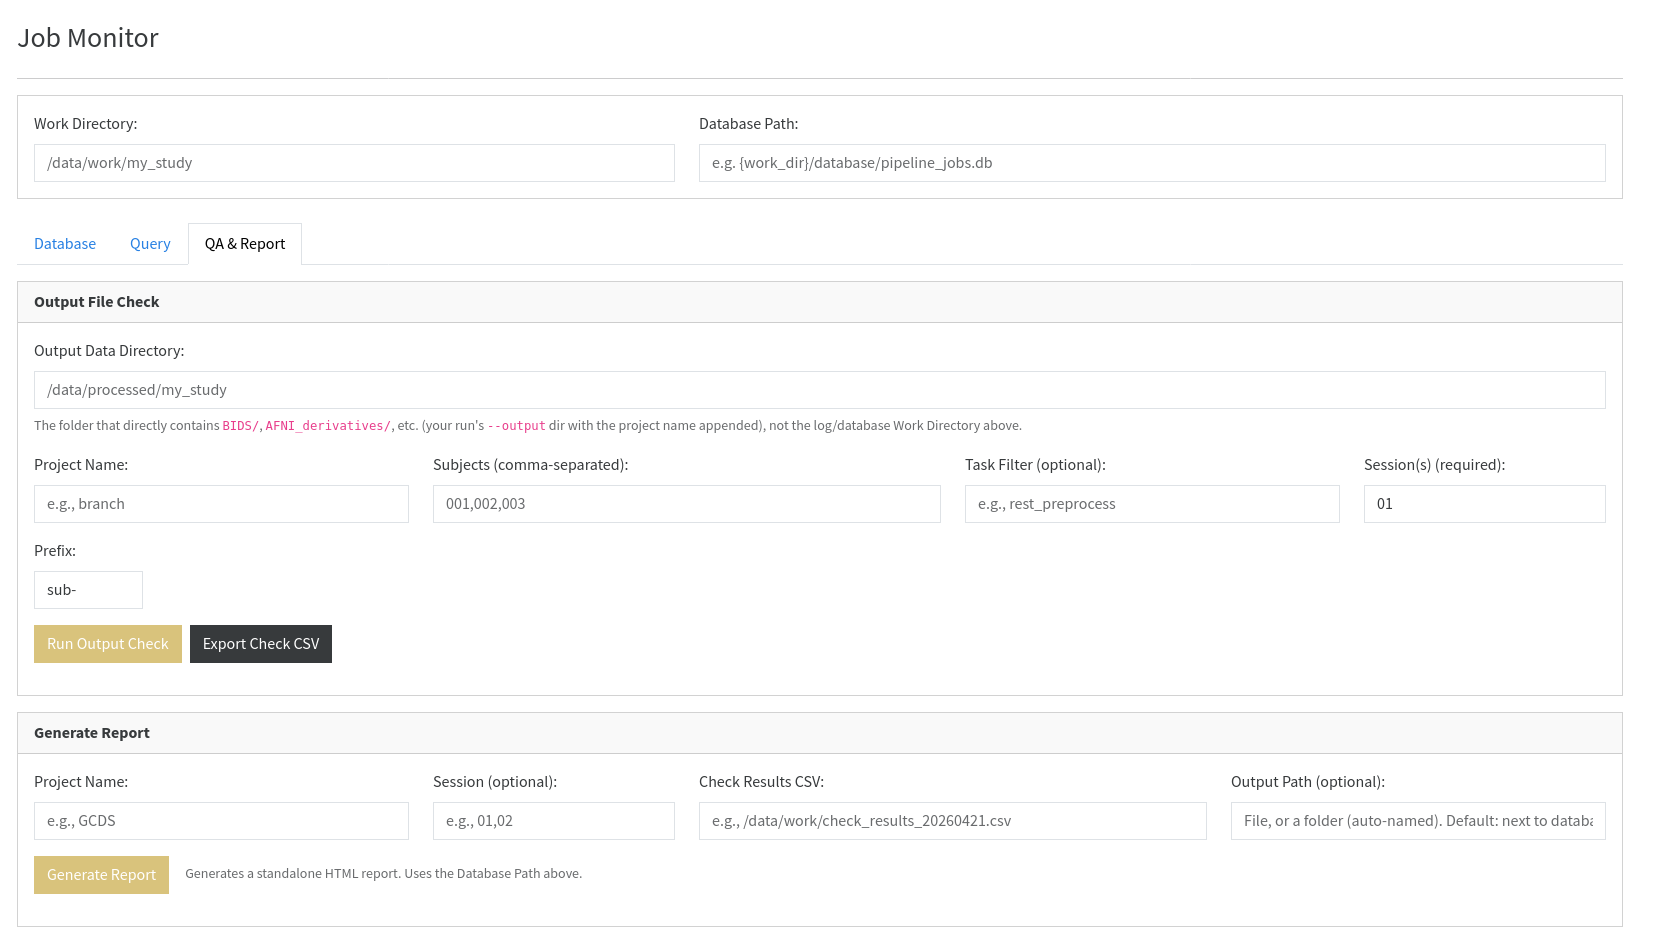This screenshot has height=947, width=1655.
Task: Edit the Subjects comma-separated field
Action: click(687, 504)
